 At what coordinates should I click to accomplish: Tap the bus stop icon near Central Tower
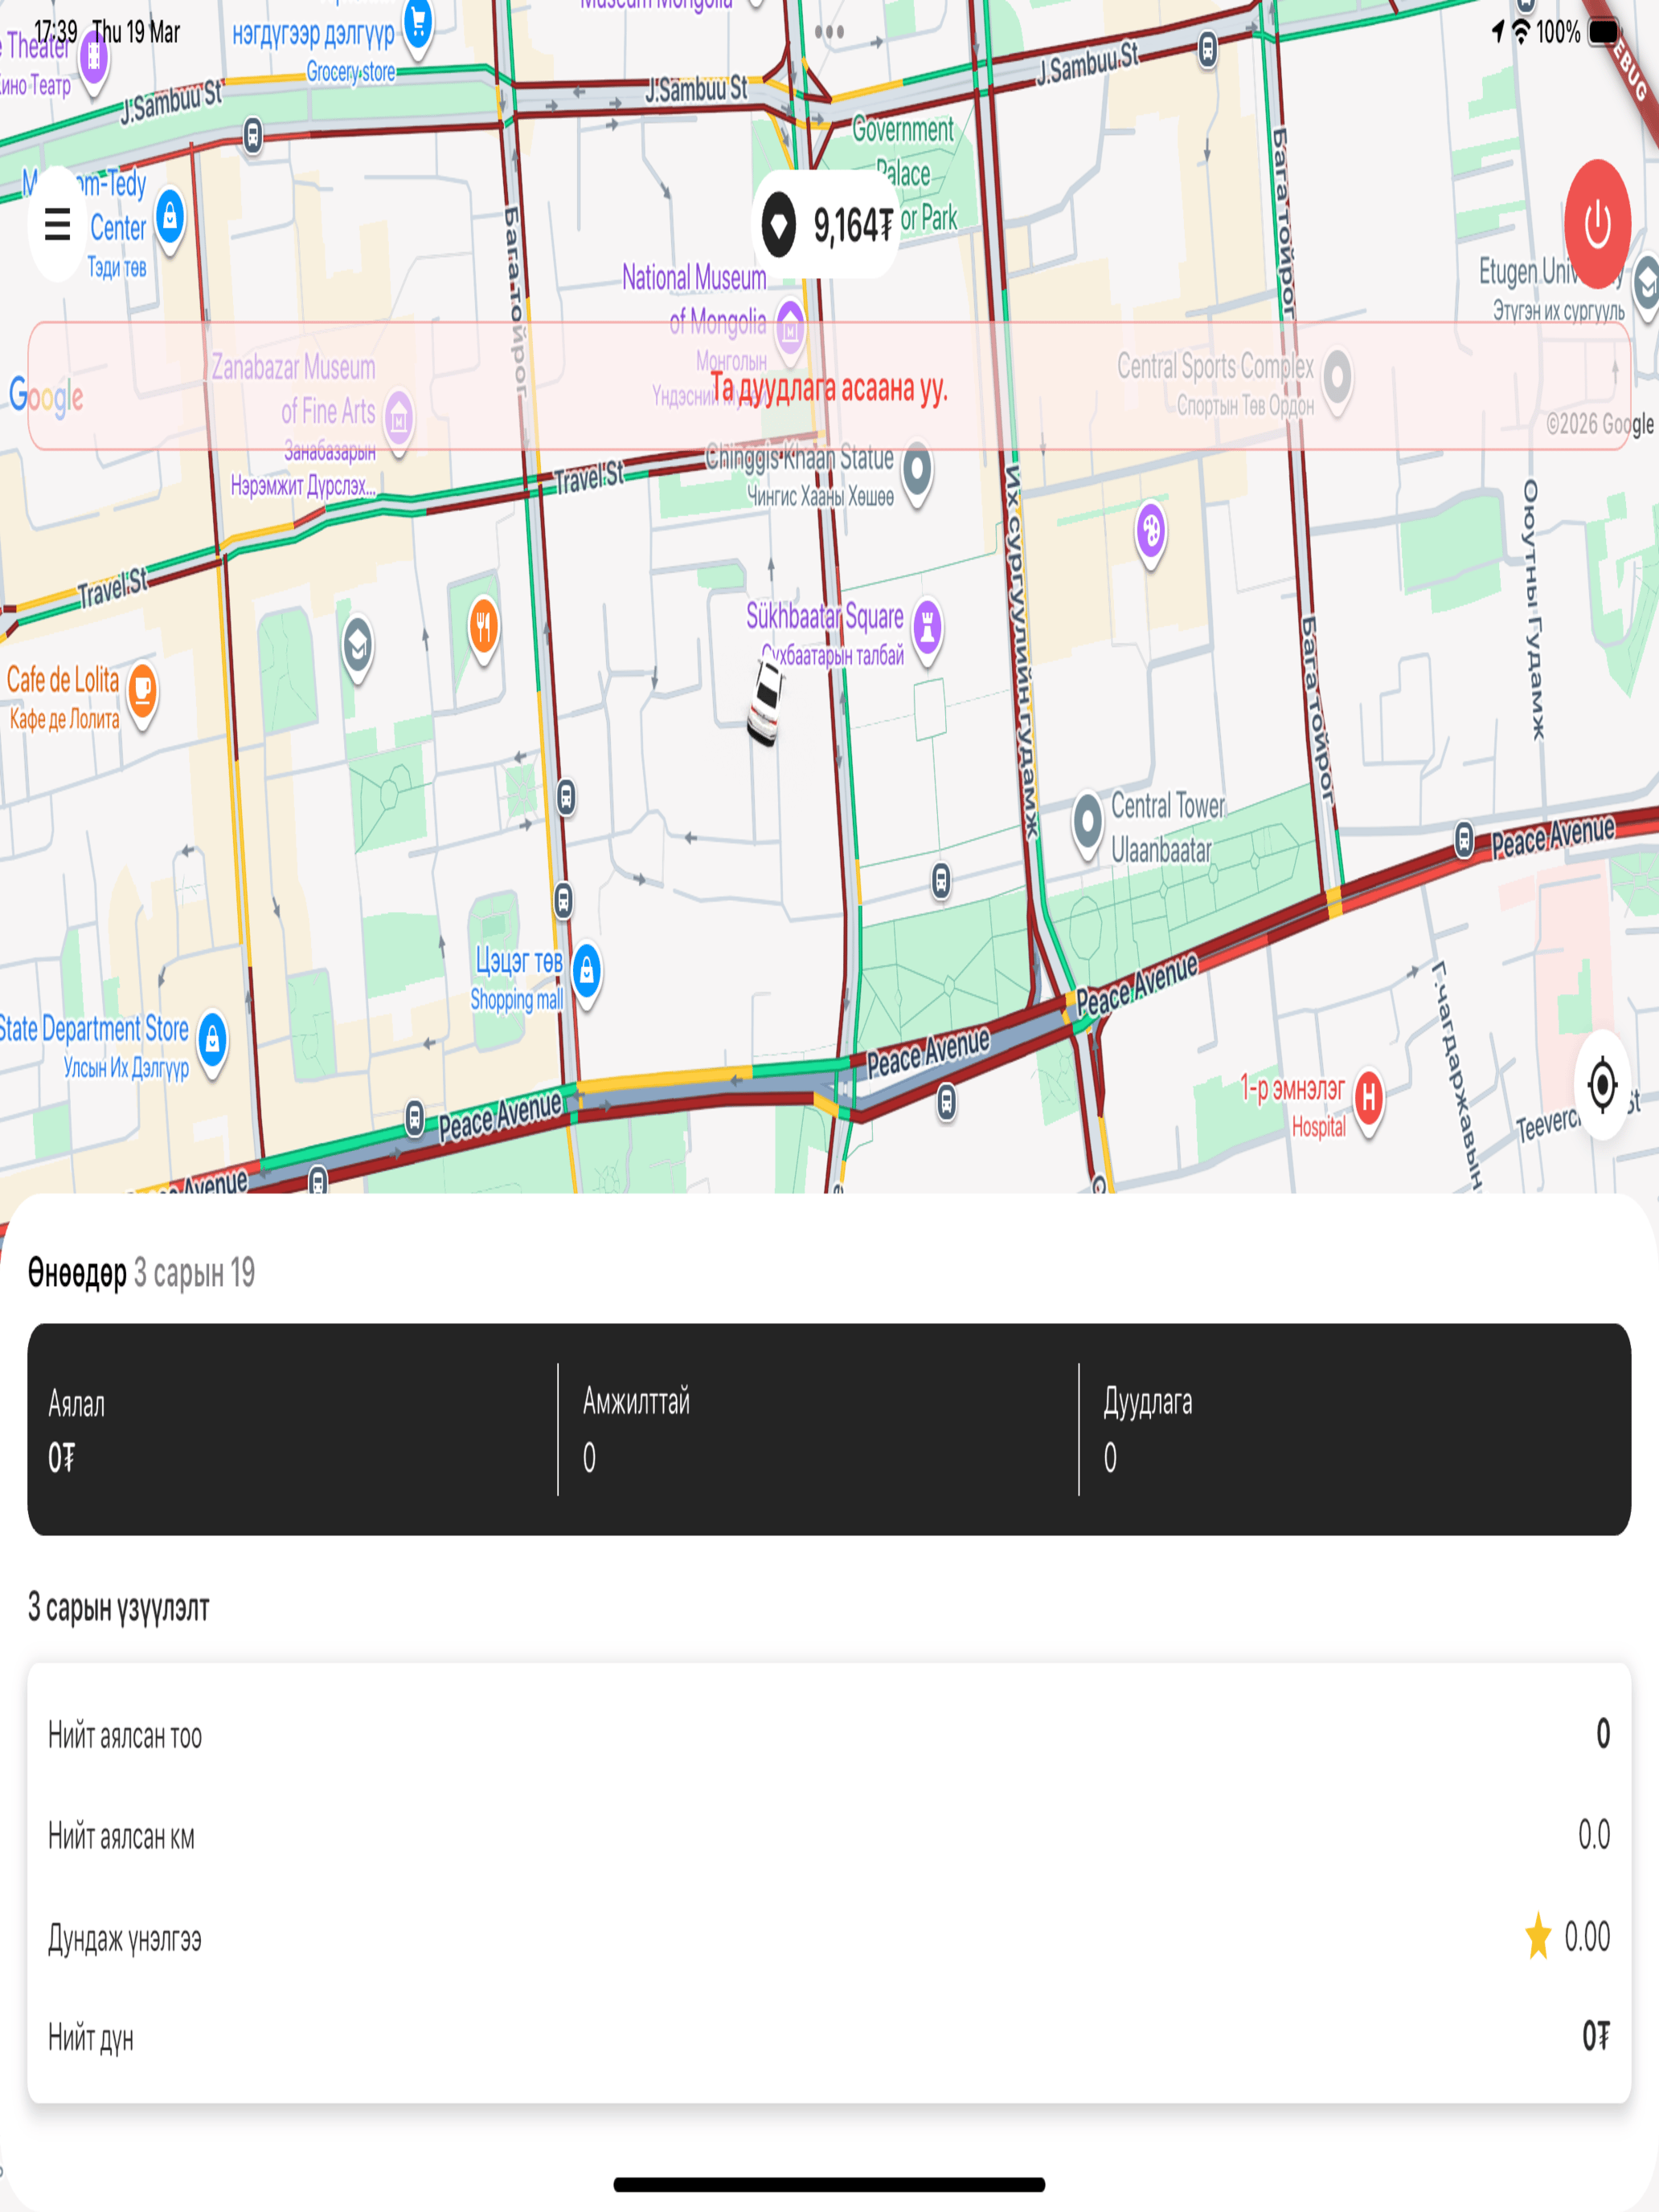coord(941,881)
